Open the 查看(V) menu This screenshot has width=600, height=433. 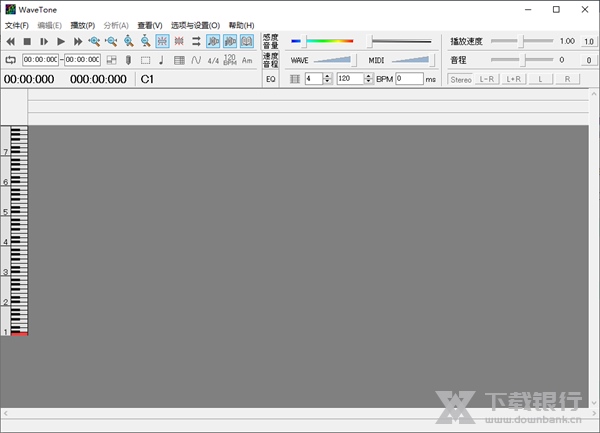pyautogui.click(x=150, y=25)
